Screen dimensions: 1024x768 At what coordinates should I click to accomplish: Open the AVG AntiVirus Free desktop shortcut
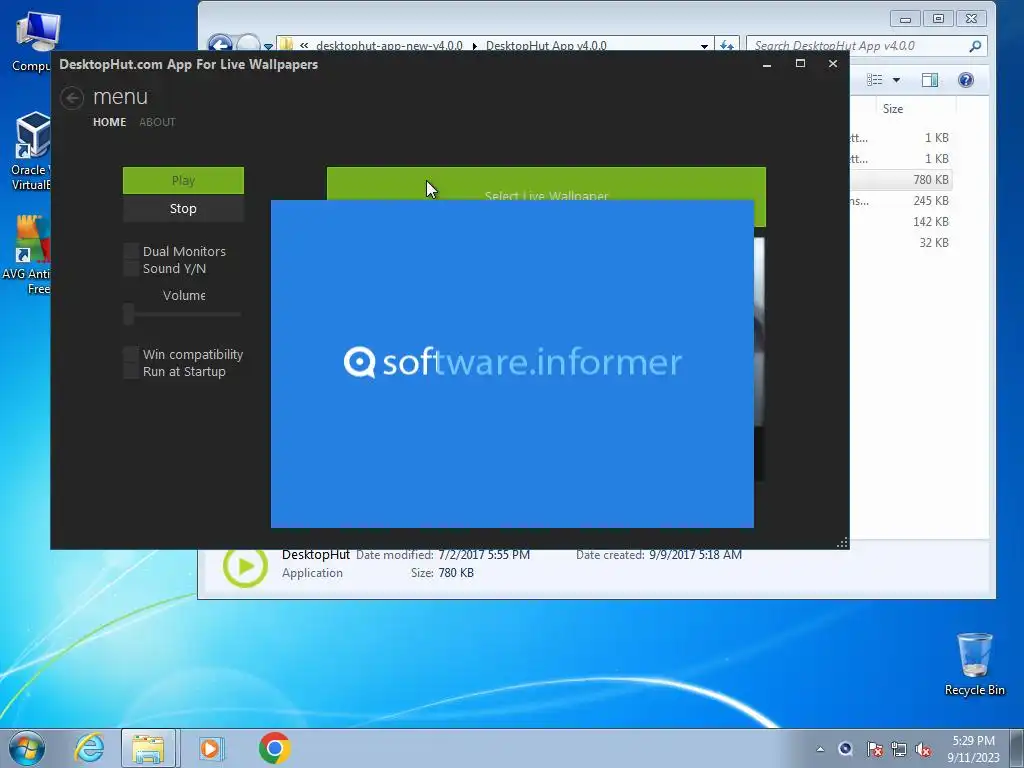point(27,255)
